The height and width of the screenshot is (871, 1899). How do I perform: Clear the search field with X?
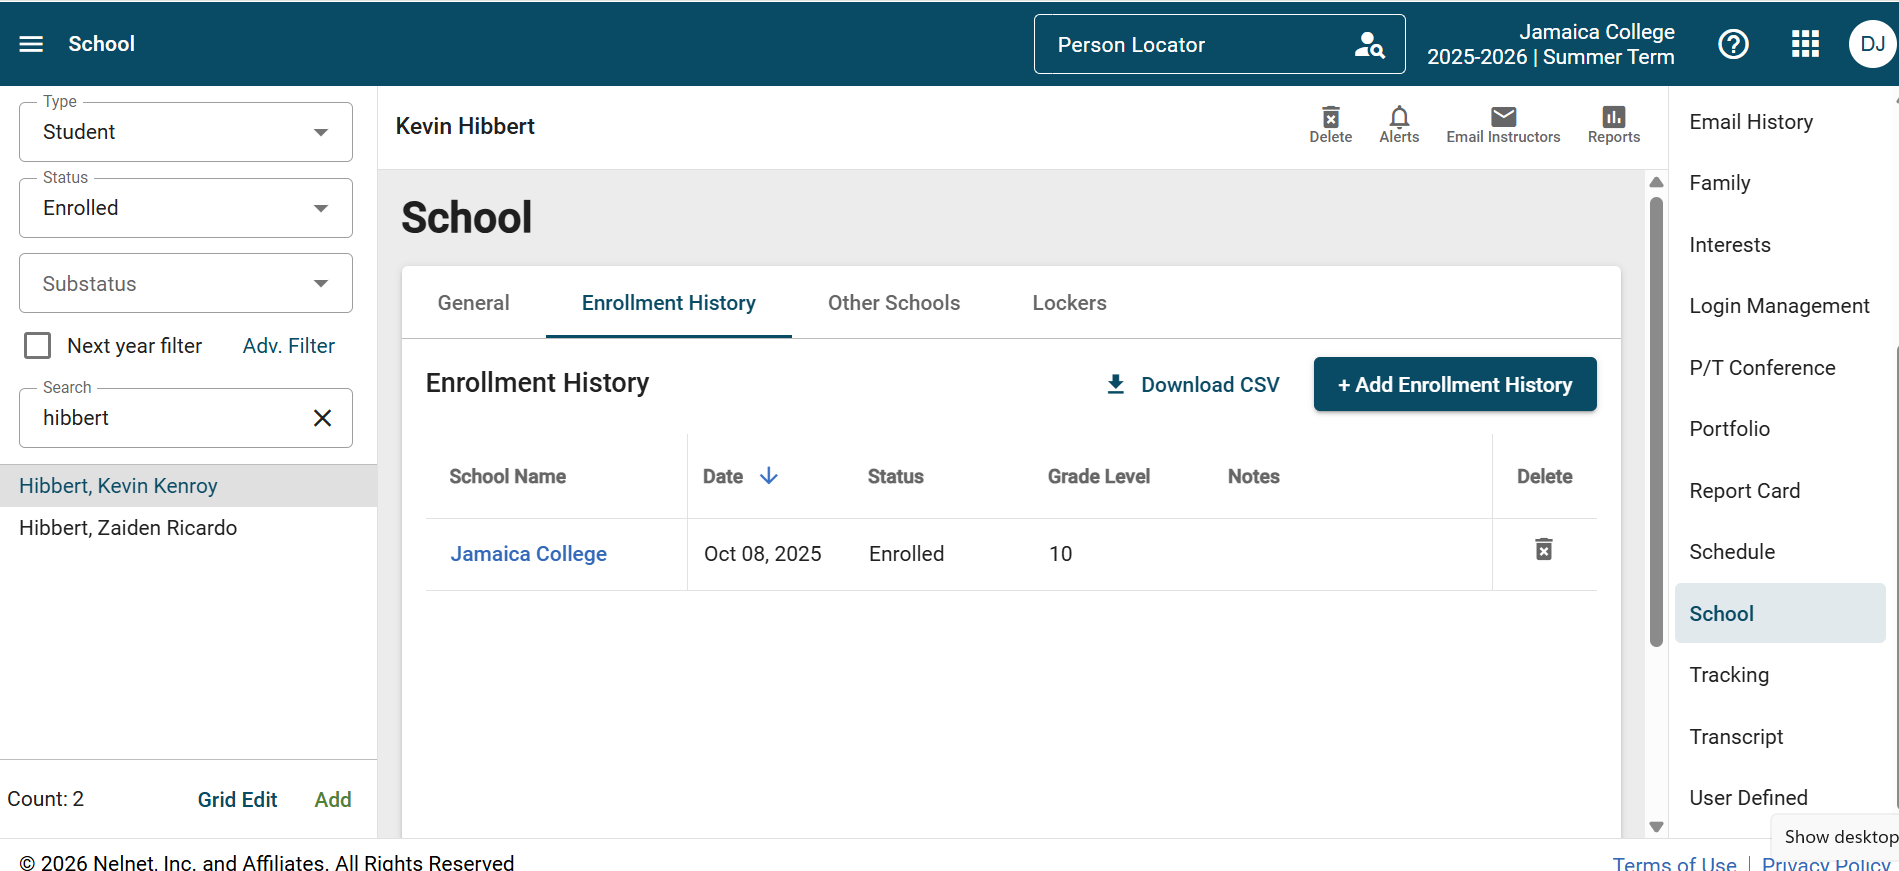click(322, 418)
